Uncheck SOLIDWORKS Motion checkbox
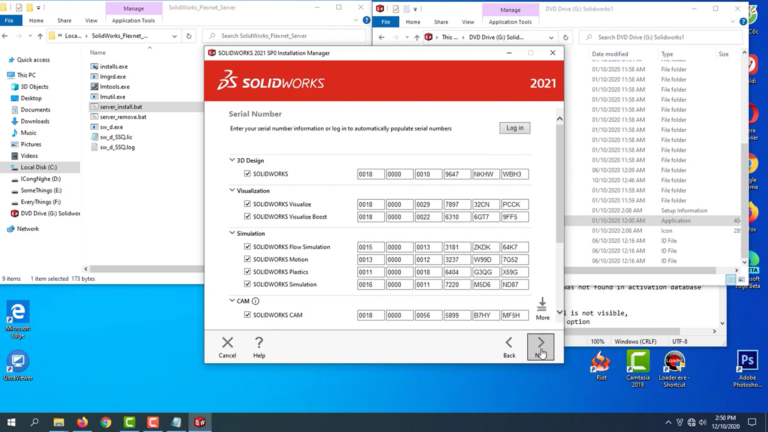 pos(247,259)
